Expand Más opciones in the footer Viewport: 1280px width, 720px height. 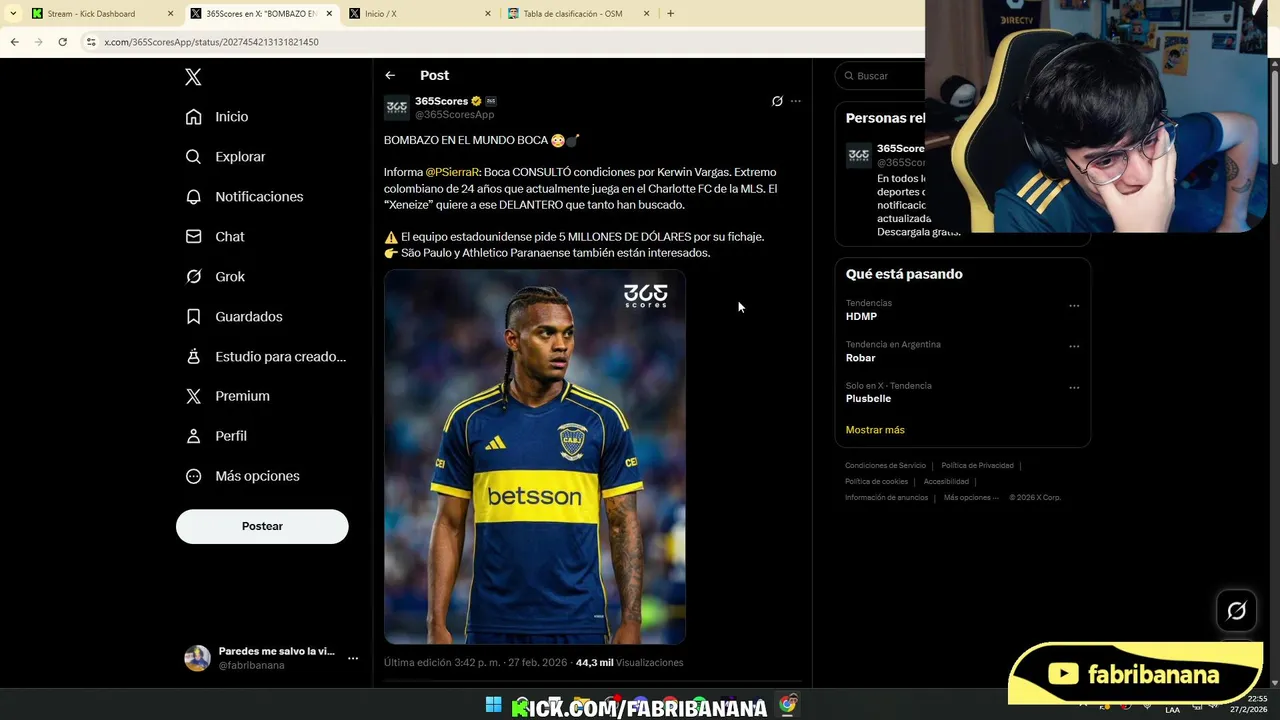(x=971, y=498)
